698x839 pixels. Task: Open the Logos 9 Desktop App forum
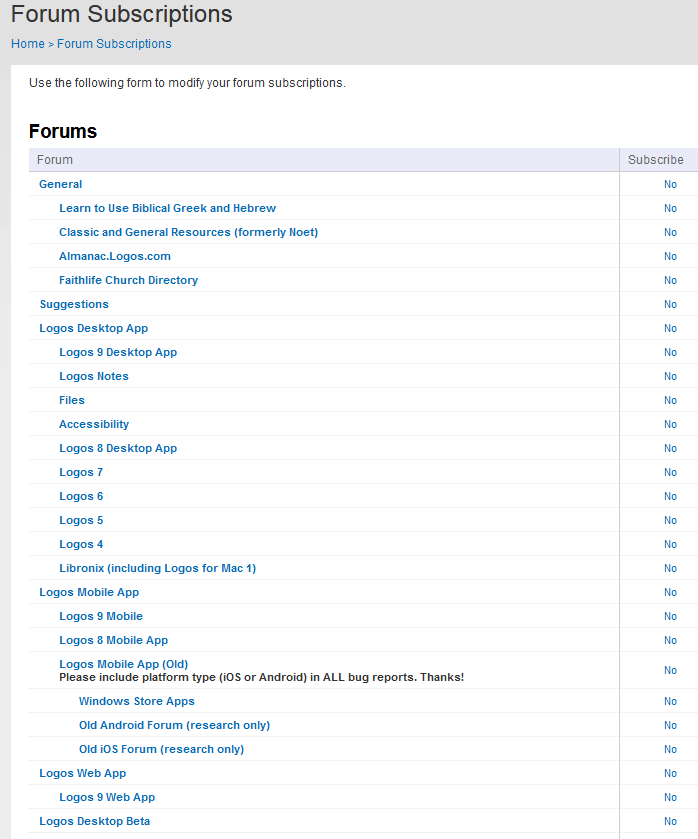(118, 352)
